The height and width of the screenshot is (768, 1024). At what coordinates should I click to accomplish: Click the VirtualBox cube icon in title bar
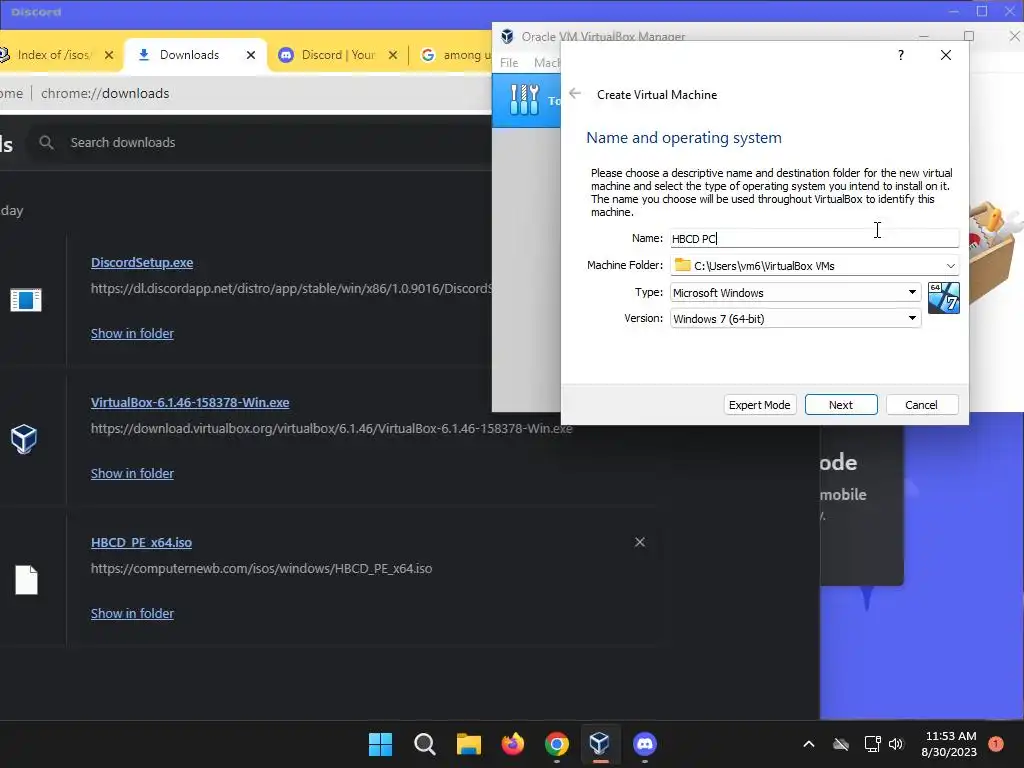click(x=507, y=36)
